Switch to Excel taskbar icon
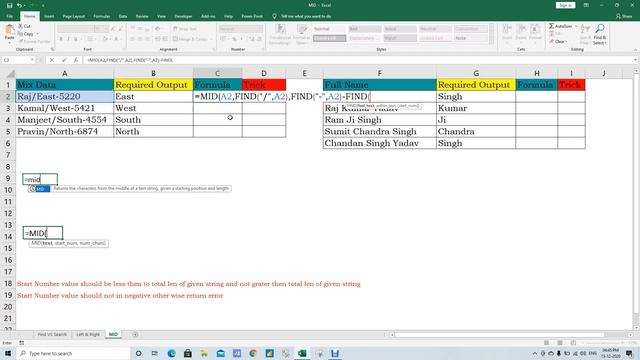Image resolution: width=640 pixels, height=360 pixels. pos(302,353)
